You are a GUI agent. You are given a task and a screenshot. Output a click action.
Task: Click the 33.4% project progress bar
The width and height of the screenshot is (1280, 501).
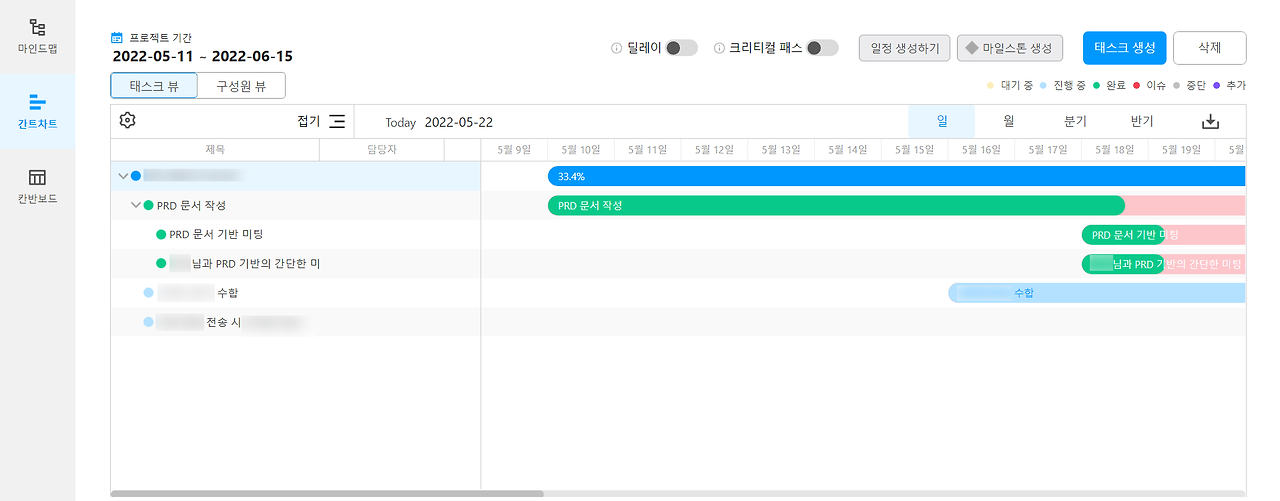coord(896,176)
